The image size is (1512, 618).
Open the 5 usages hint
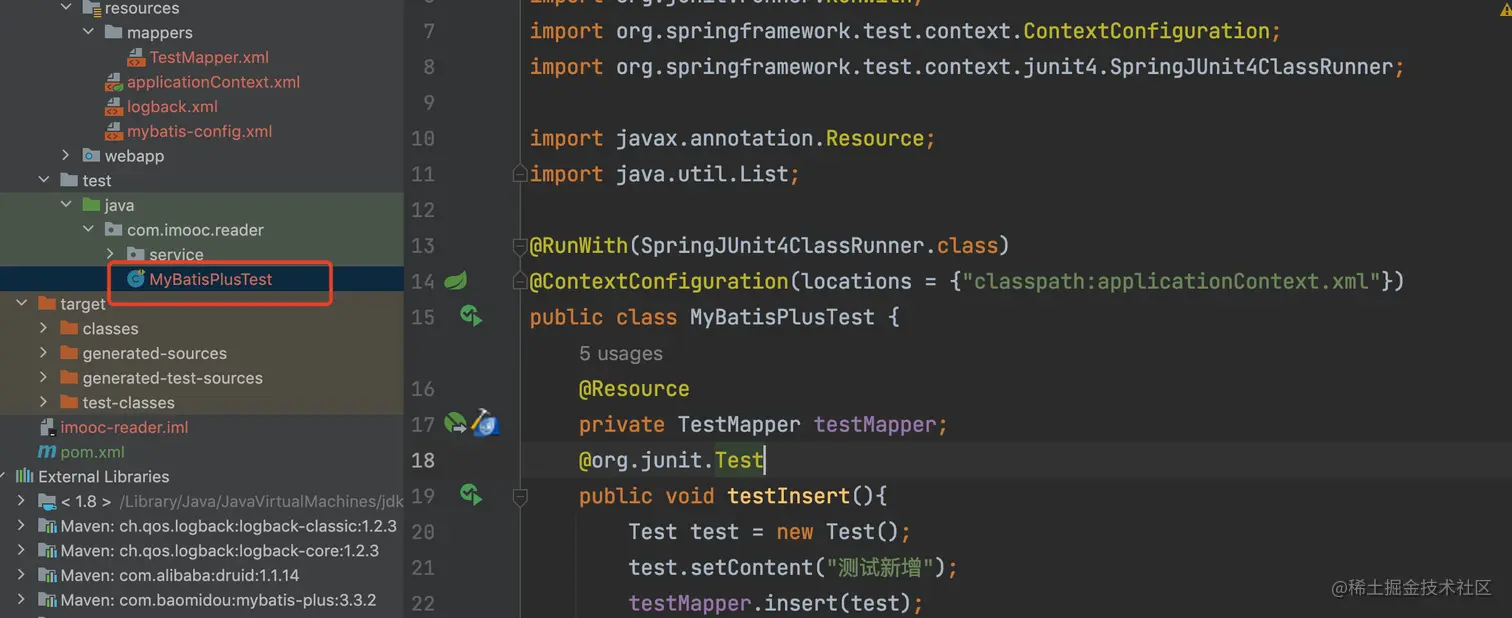pos(620,353)
